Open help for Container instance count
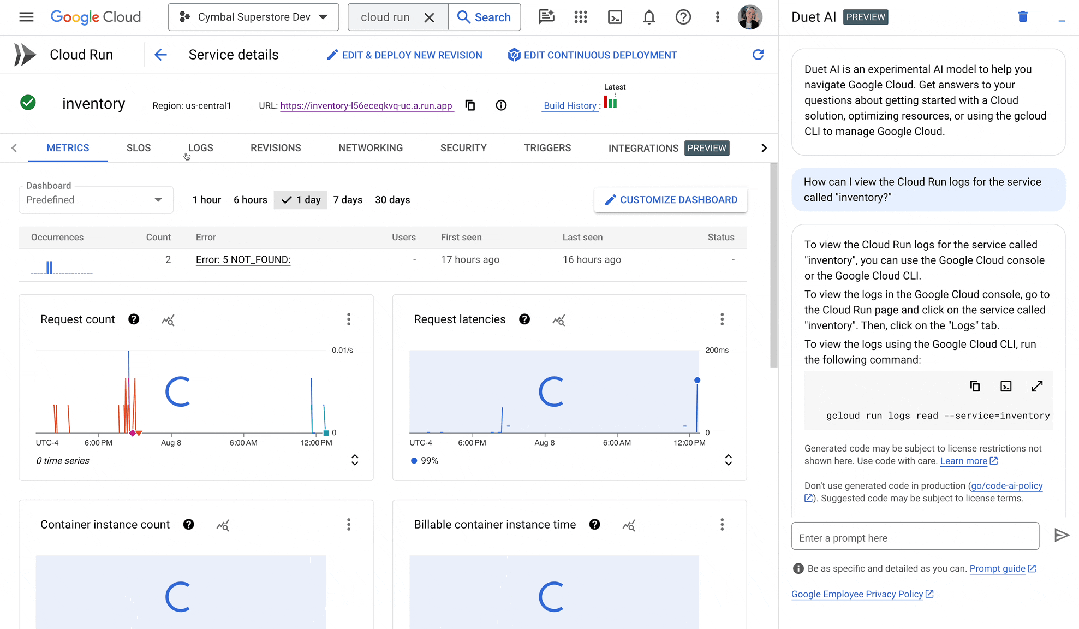Image resolution: width=1079 pixels, height=629 pixels. tap(188, 524)
